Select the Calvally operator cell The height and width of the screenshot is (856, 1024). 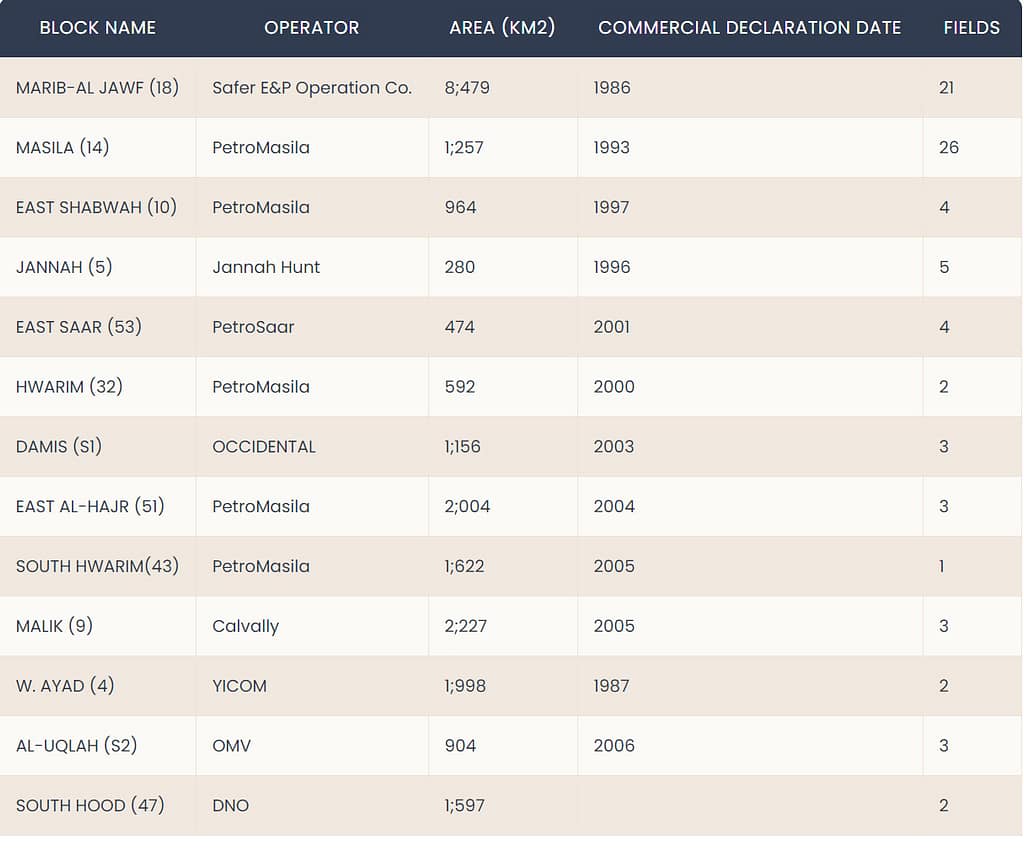[x=245, y=627]
